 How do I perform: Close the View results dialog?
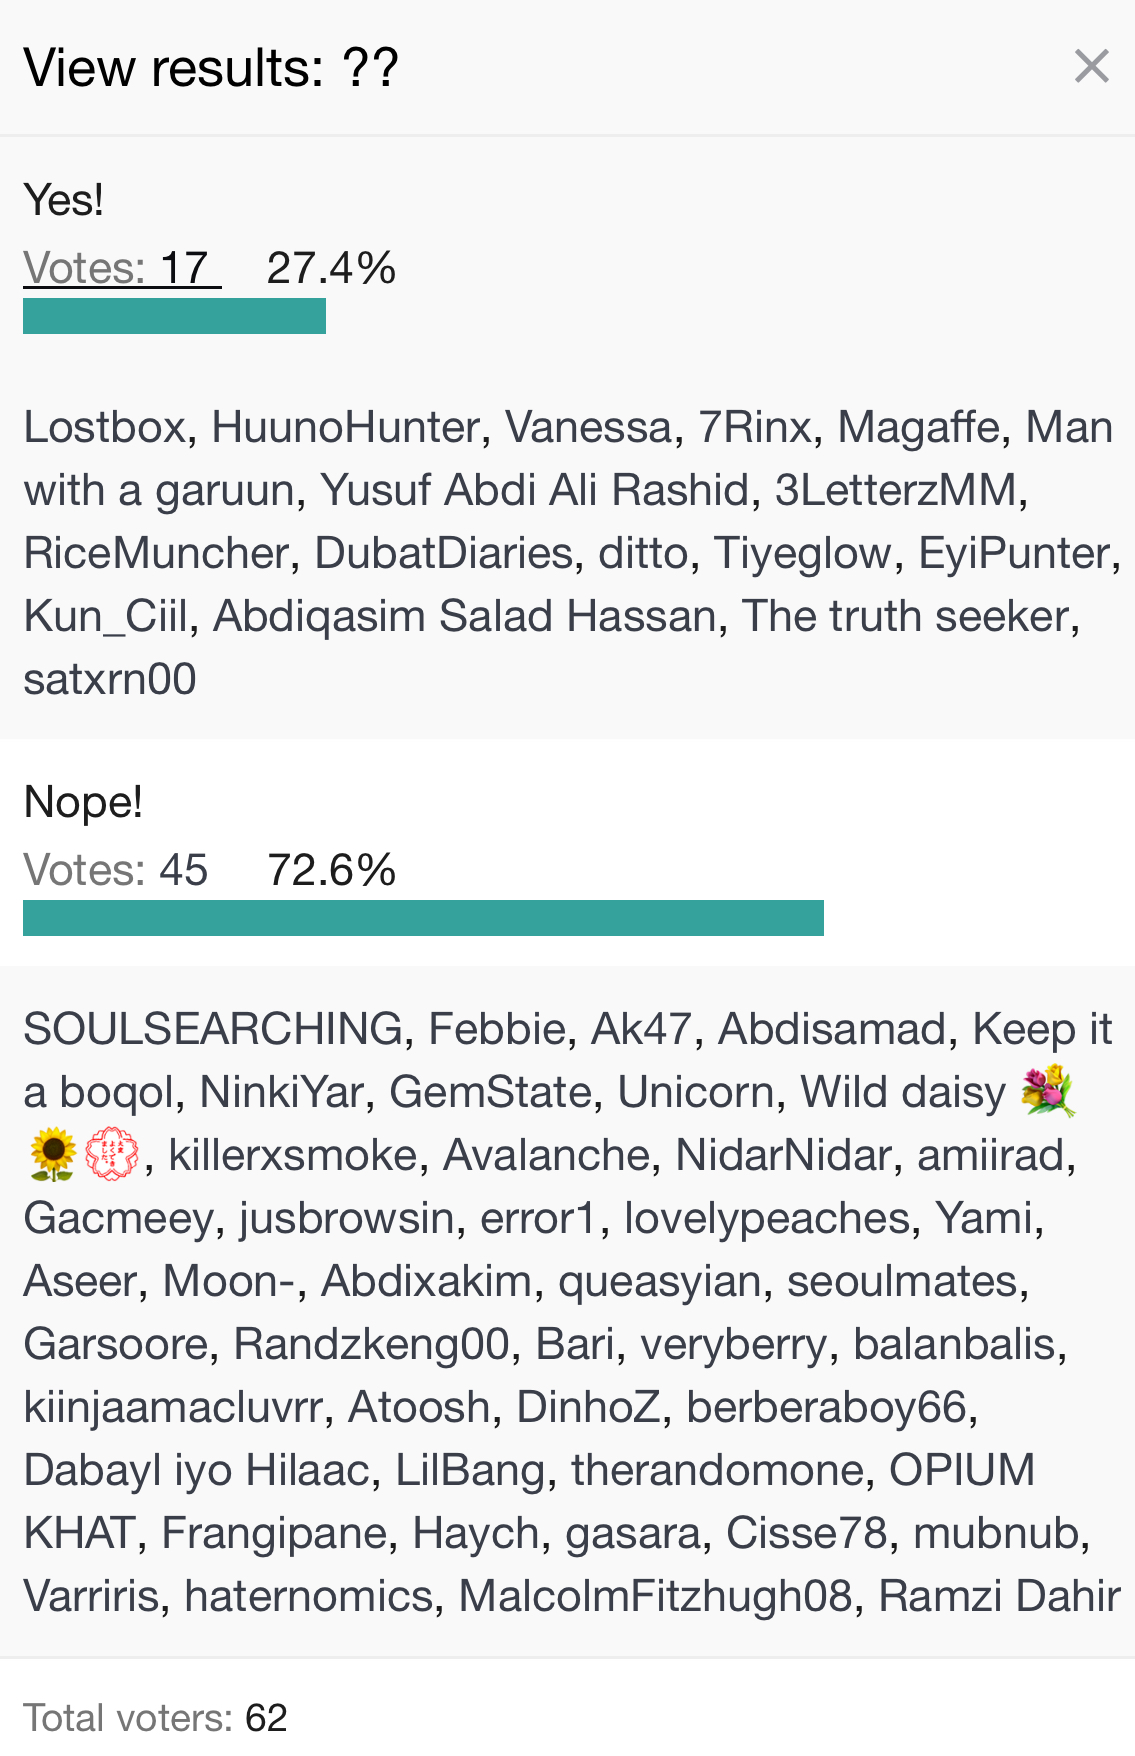(x=1091, y=67)
